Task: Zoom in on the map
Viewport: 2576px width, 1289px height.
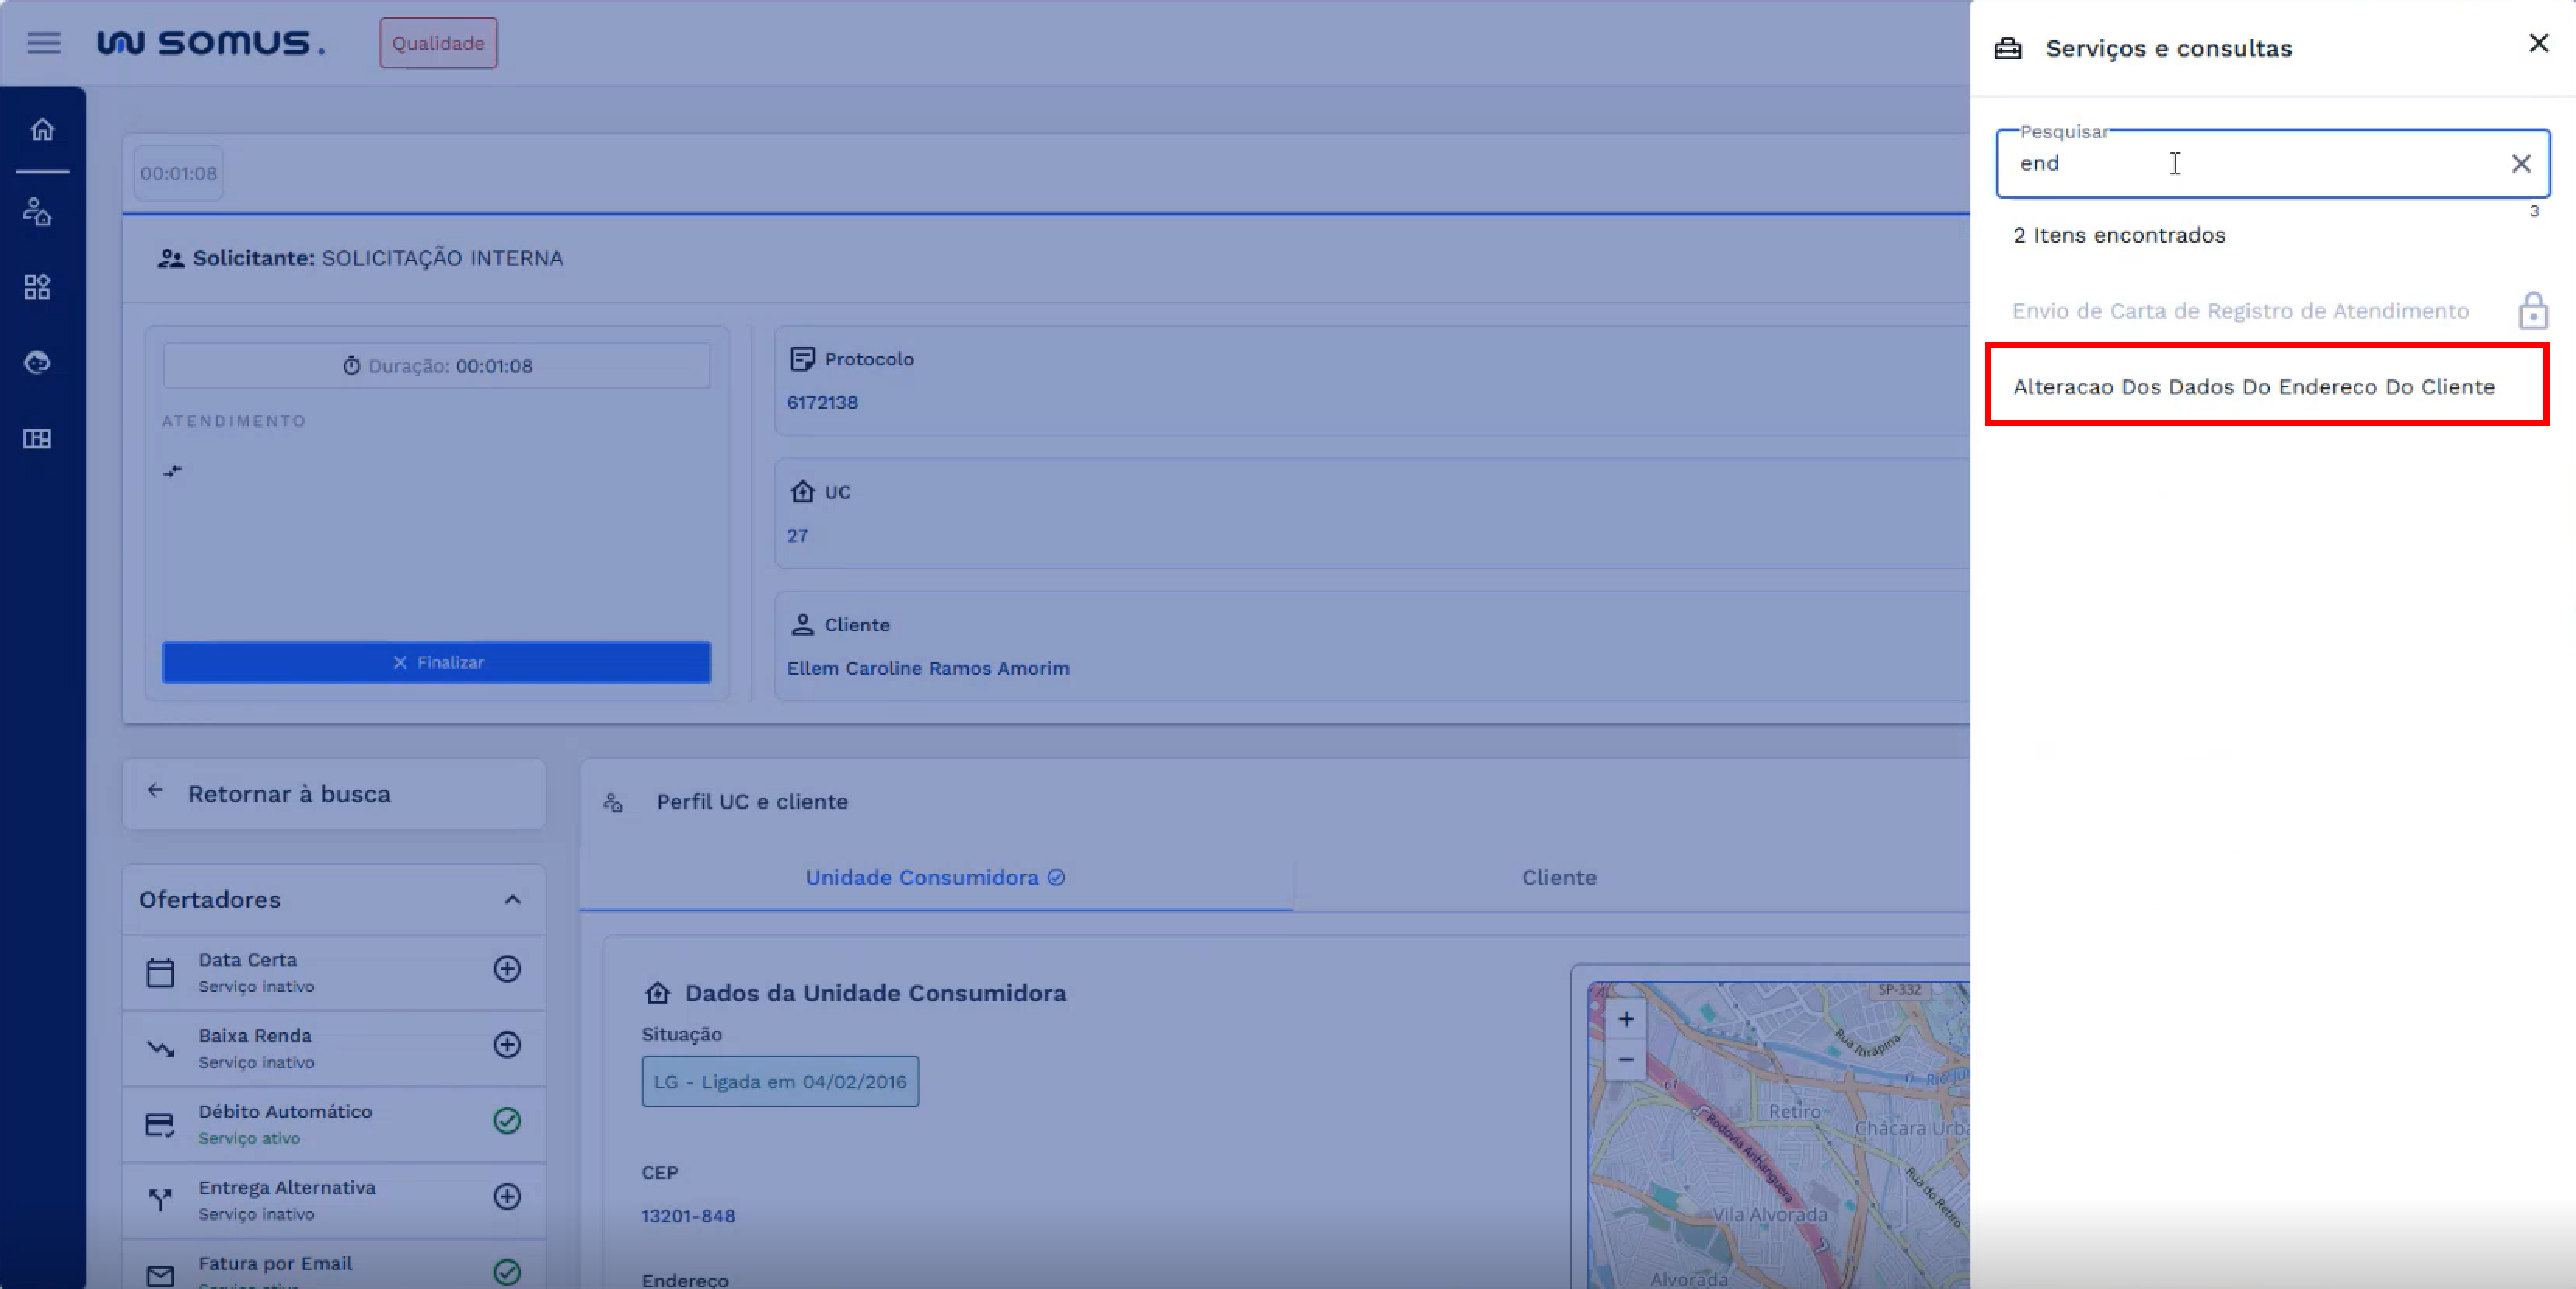Action: (1626, 1019)
